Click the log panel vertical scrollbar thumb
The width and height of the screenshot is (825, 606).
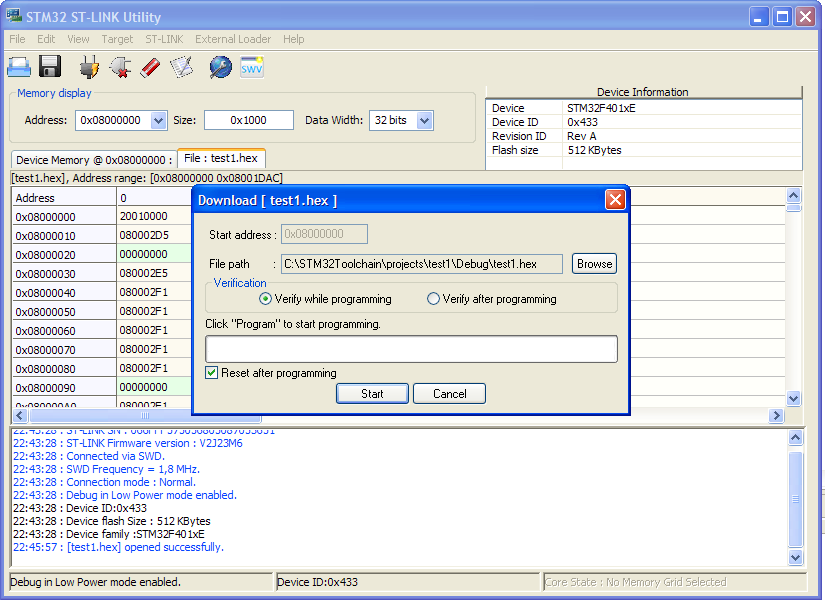(796, 499)
